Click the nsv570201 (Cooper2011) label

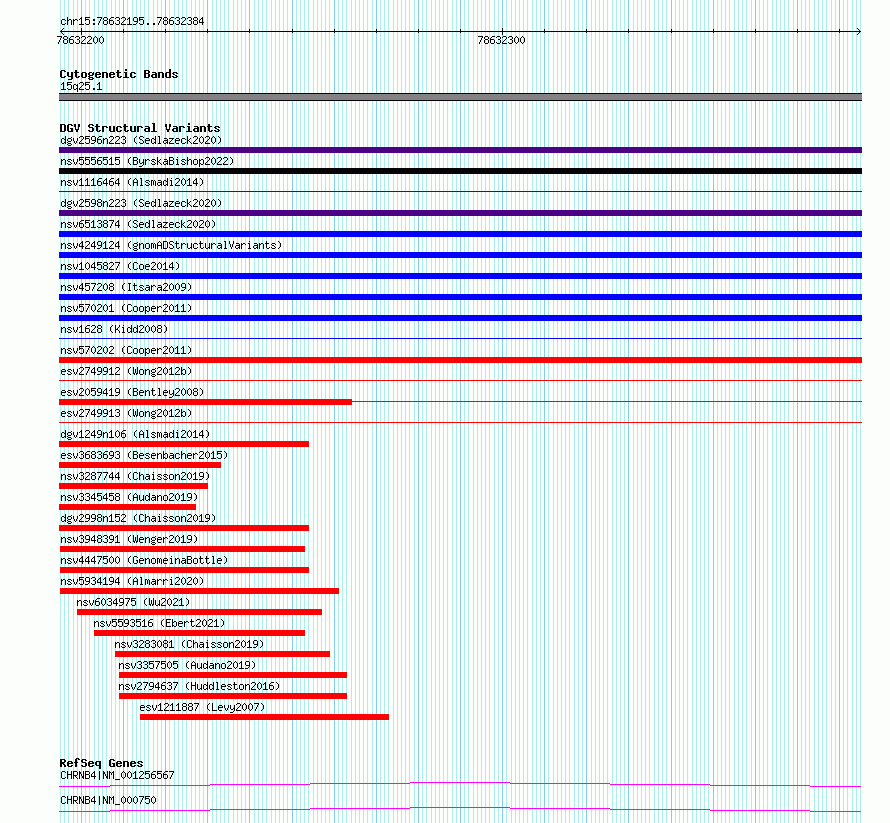126,308
